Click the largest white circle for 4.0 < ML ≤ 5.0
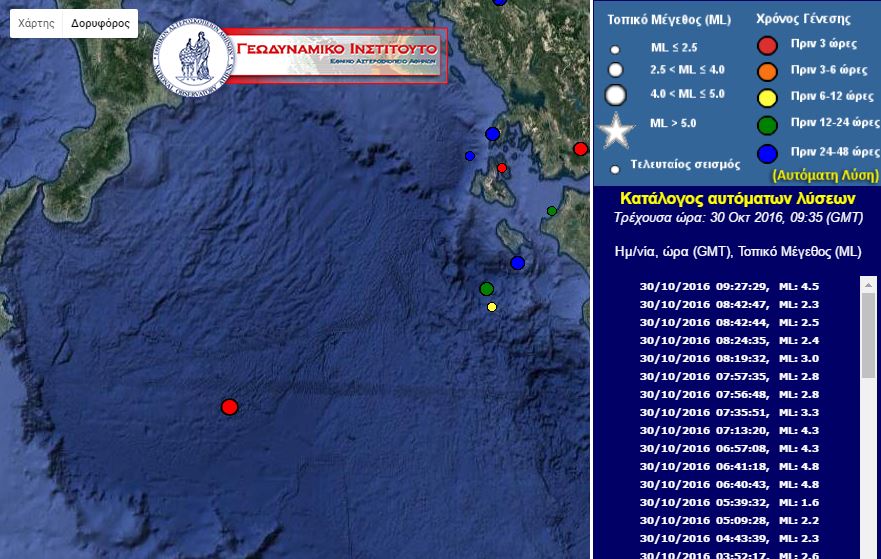The height and width of the screenshot is (559, 881). click(616, 96)
